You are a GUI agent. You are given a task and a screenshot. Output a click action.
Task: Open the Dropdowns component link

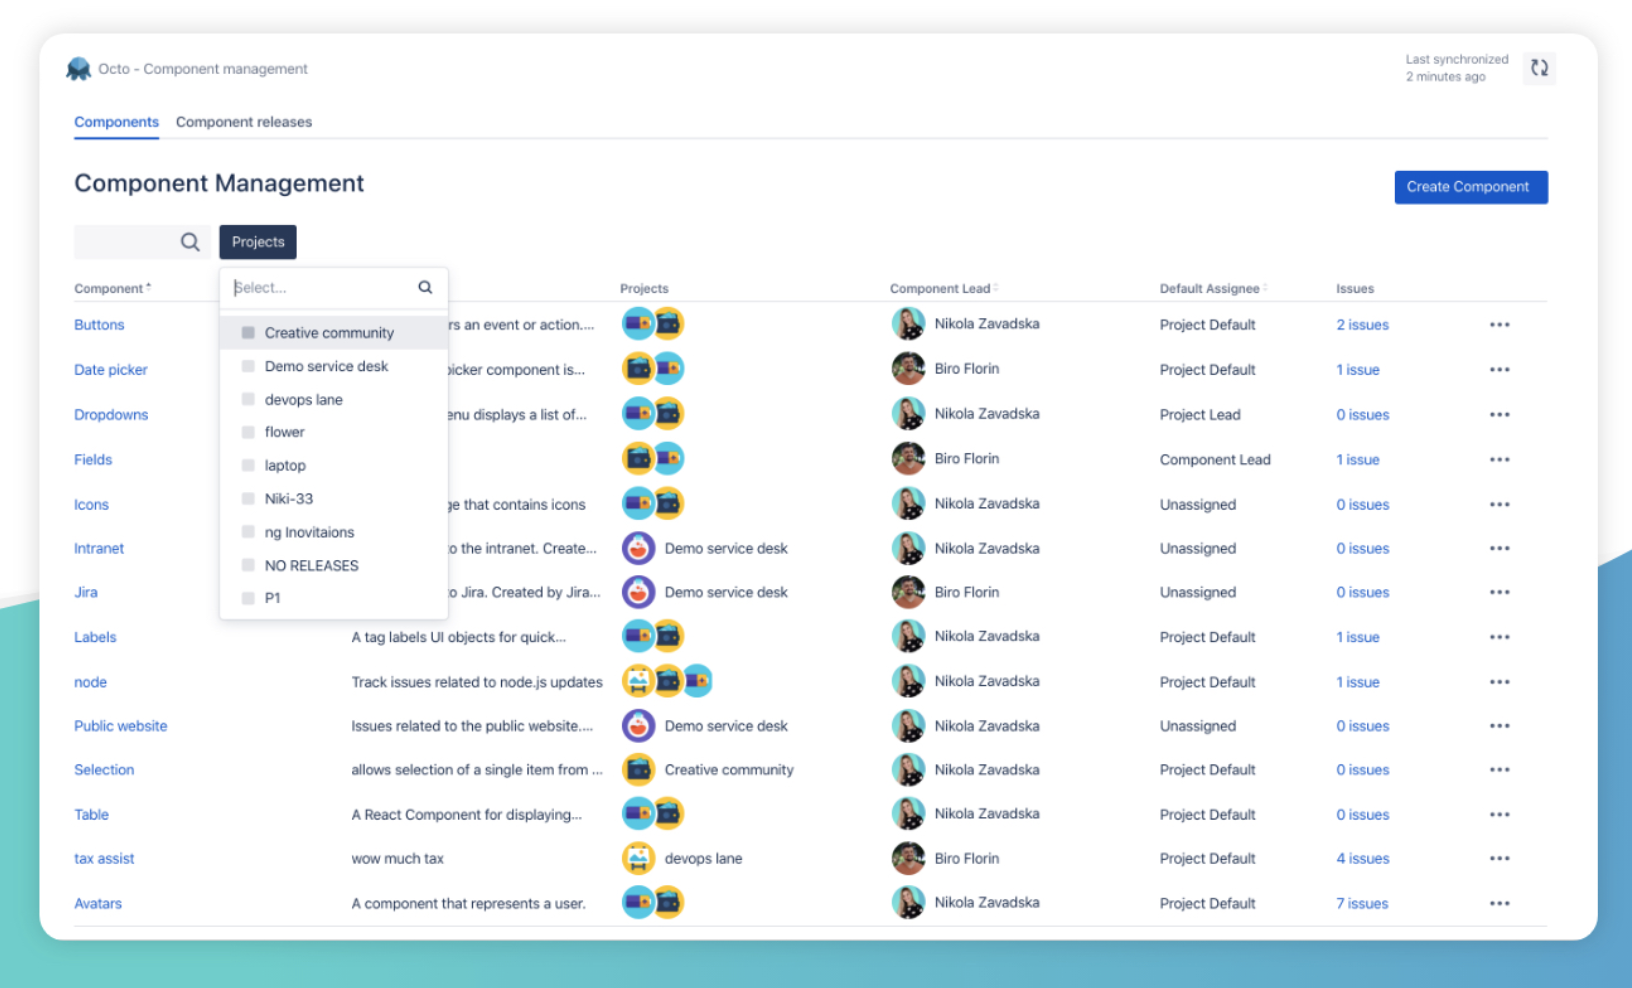111,415
